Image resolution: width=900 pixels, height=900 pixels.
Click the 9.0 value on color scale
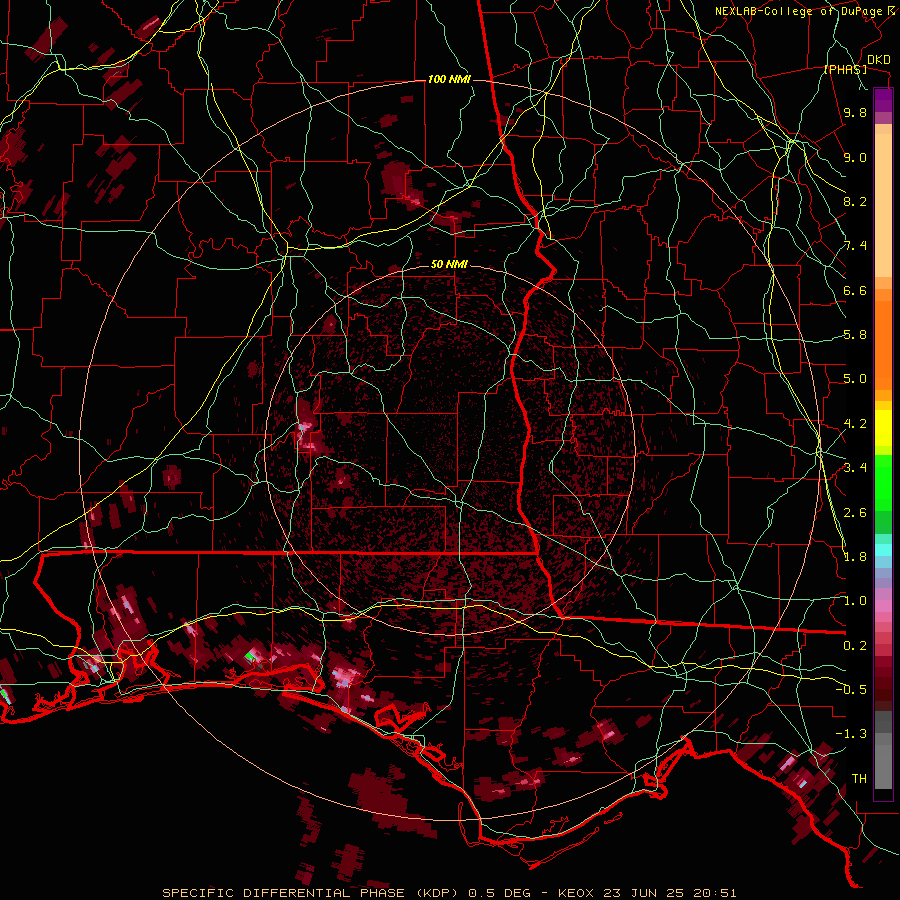855,157
